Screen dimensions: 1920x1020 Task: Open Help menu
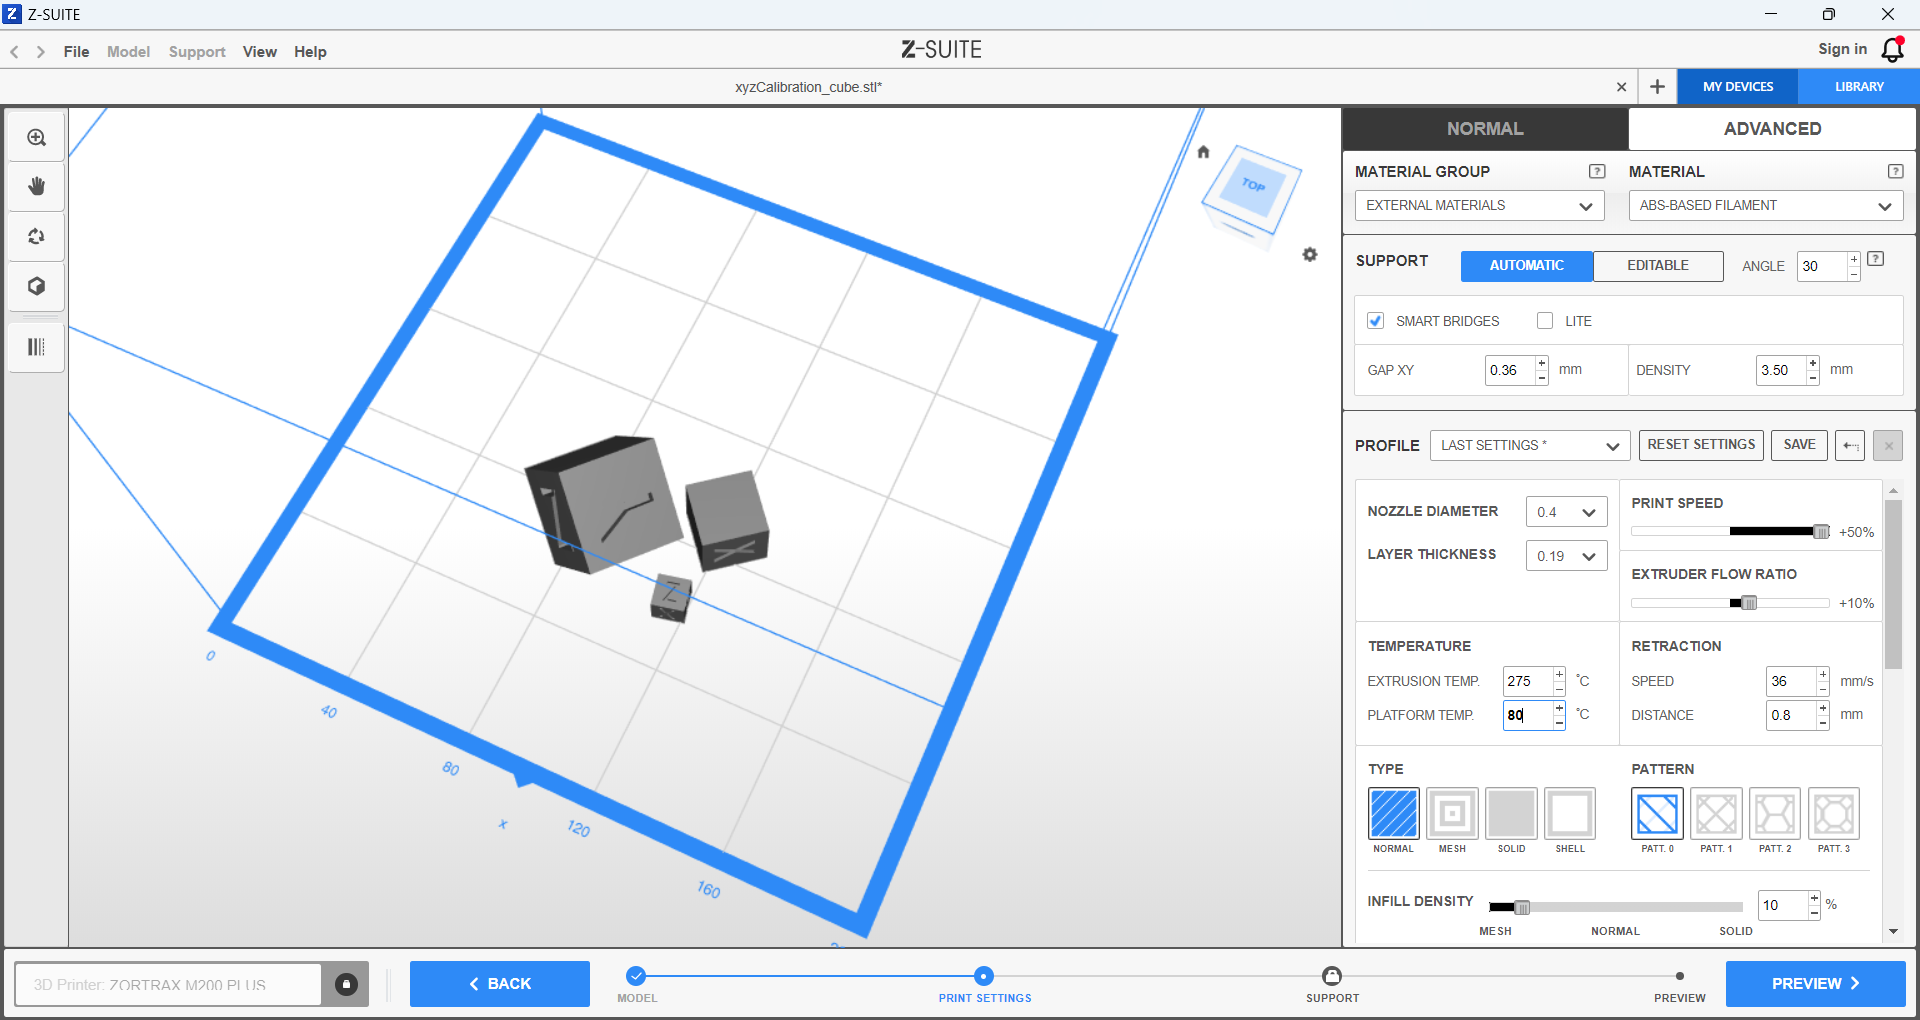310,52
